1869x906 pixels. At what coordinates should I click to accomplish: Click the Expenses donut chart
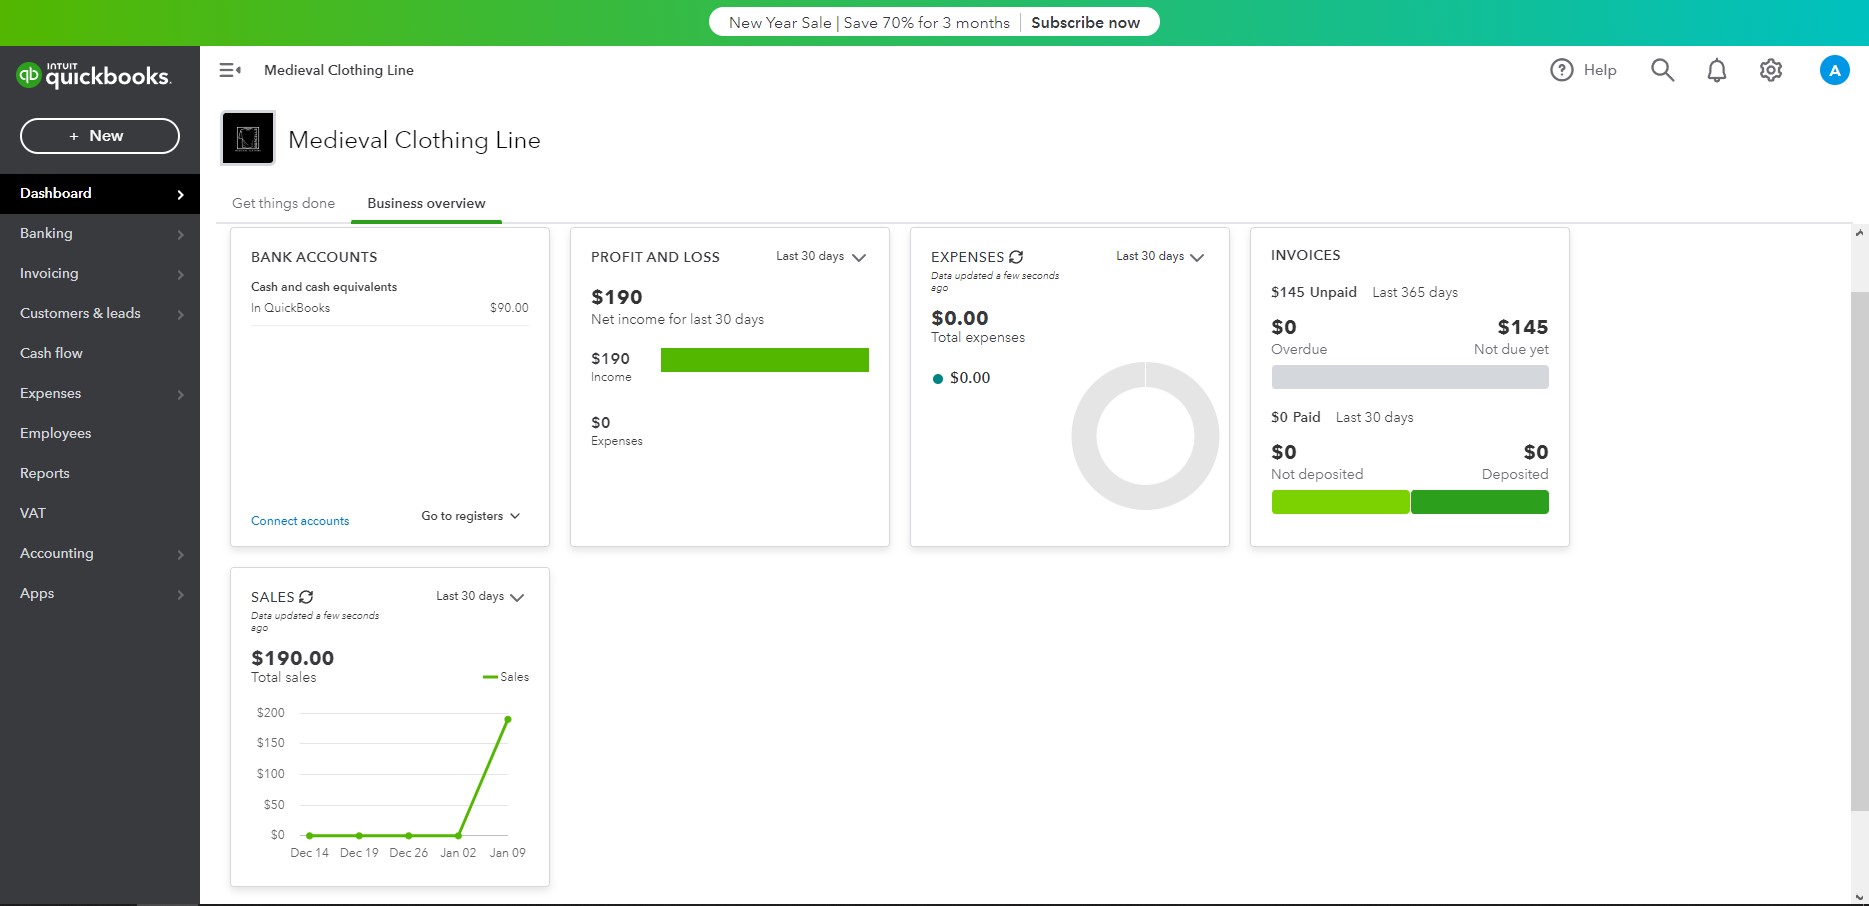coord(1145,436)
